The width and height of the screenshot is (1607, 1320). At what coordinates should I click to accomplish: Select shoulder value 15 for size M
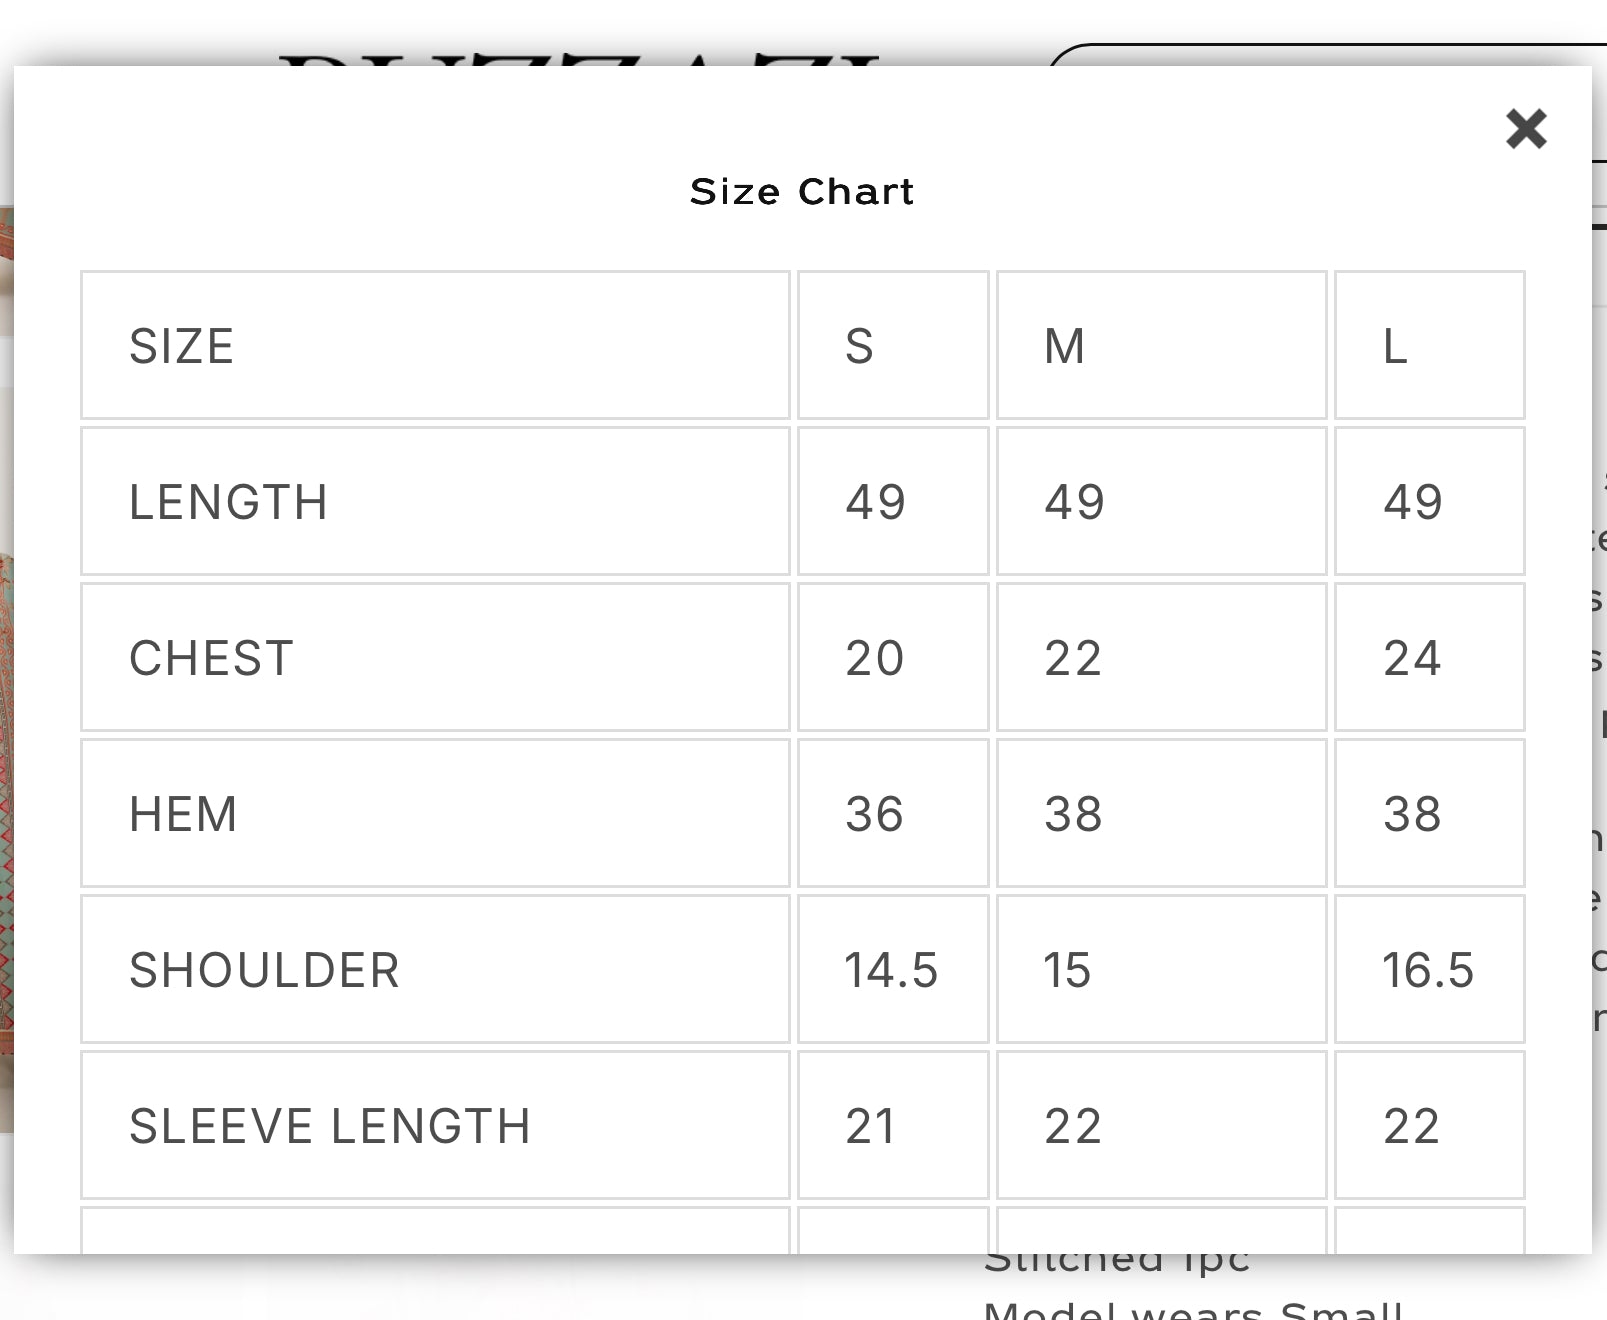1067,970
